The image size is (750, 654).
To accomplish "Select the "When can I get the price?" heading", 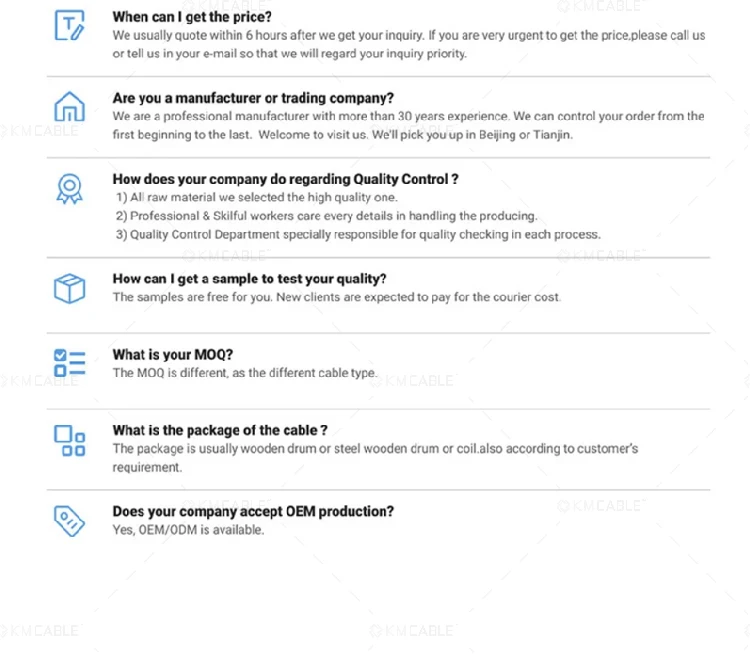I will (x=192, y=17).
